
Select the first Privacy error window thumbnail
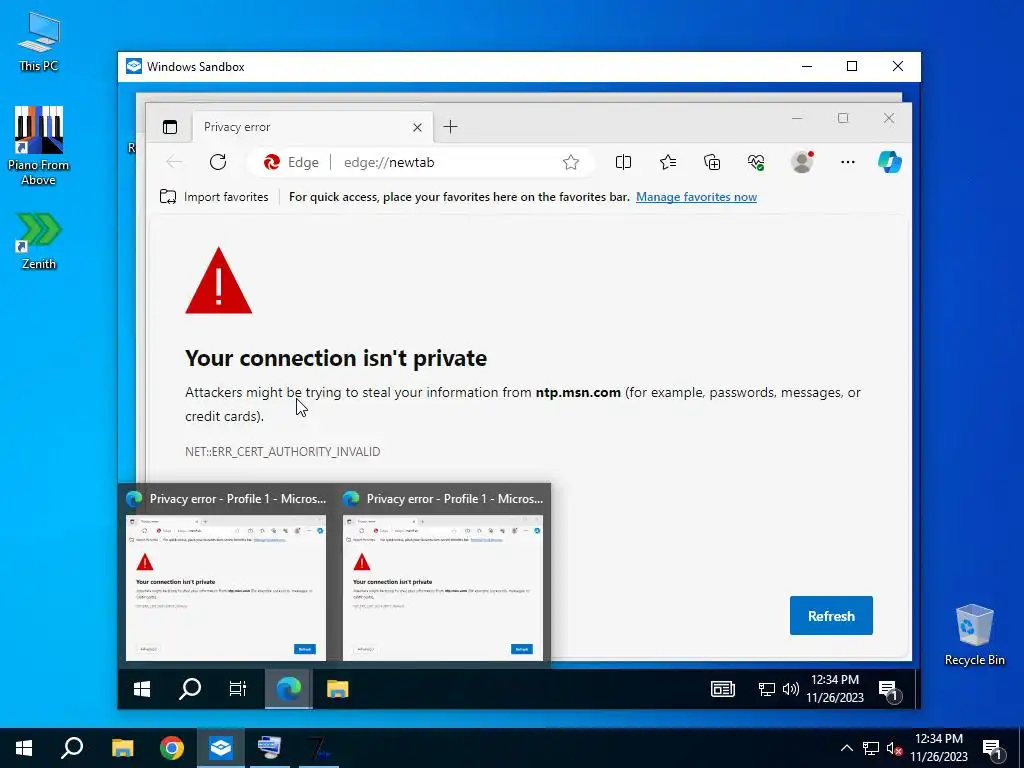[x=226, y=576]
